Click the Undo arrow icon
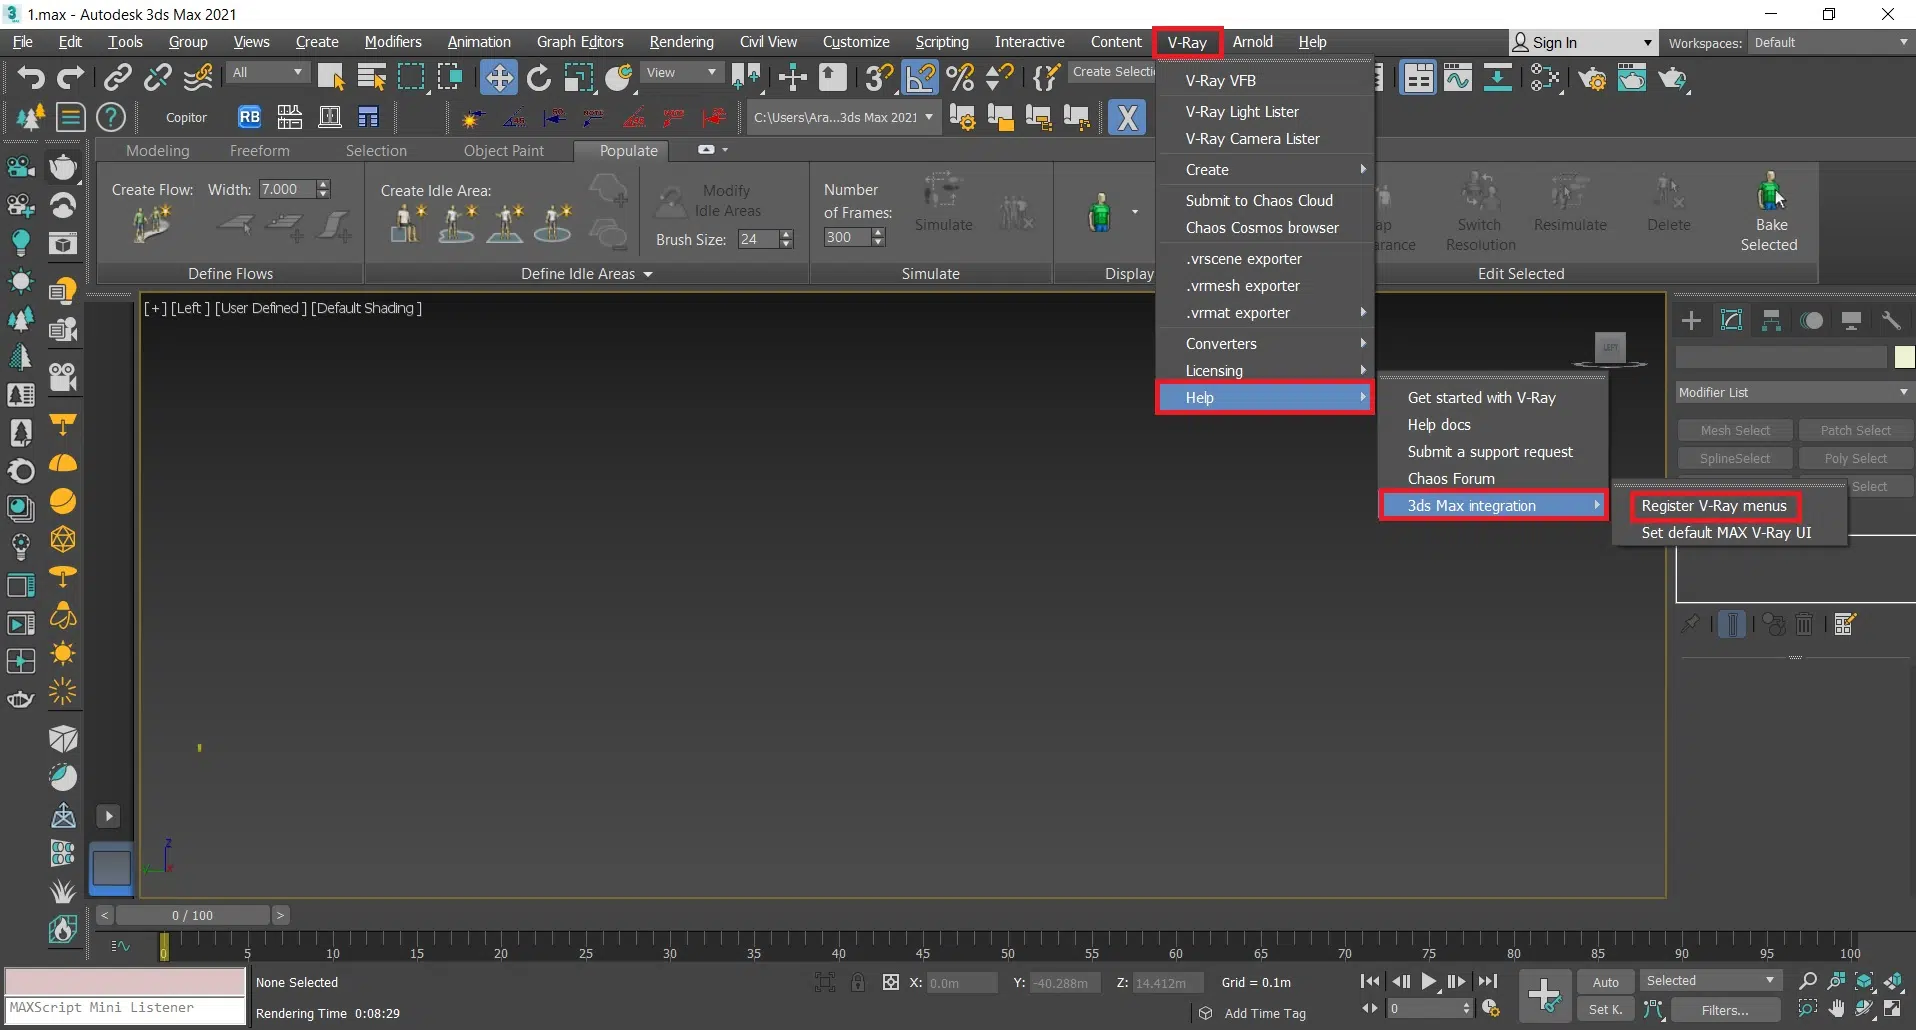1916x1030 pixels. point(30,77)
